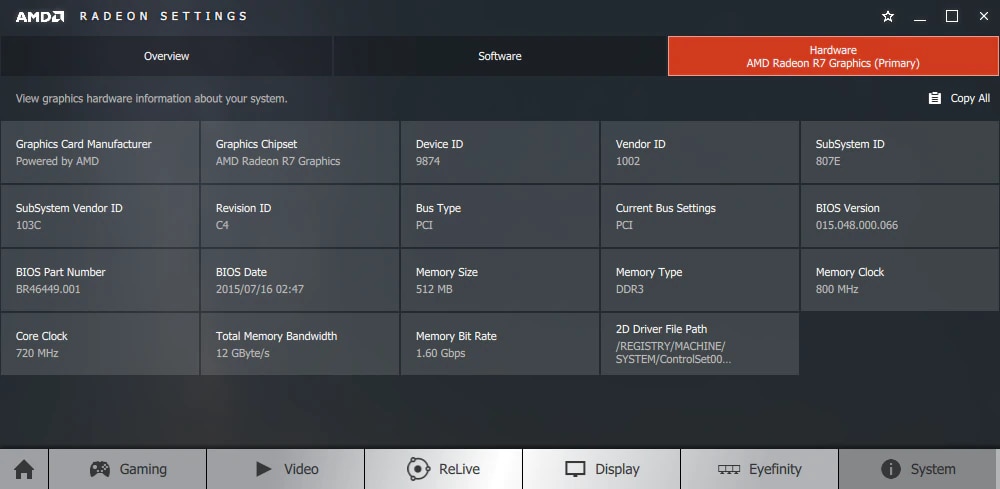
Task: Click Revision ID value C4
Action: point(222,225)
